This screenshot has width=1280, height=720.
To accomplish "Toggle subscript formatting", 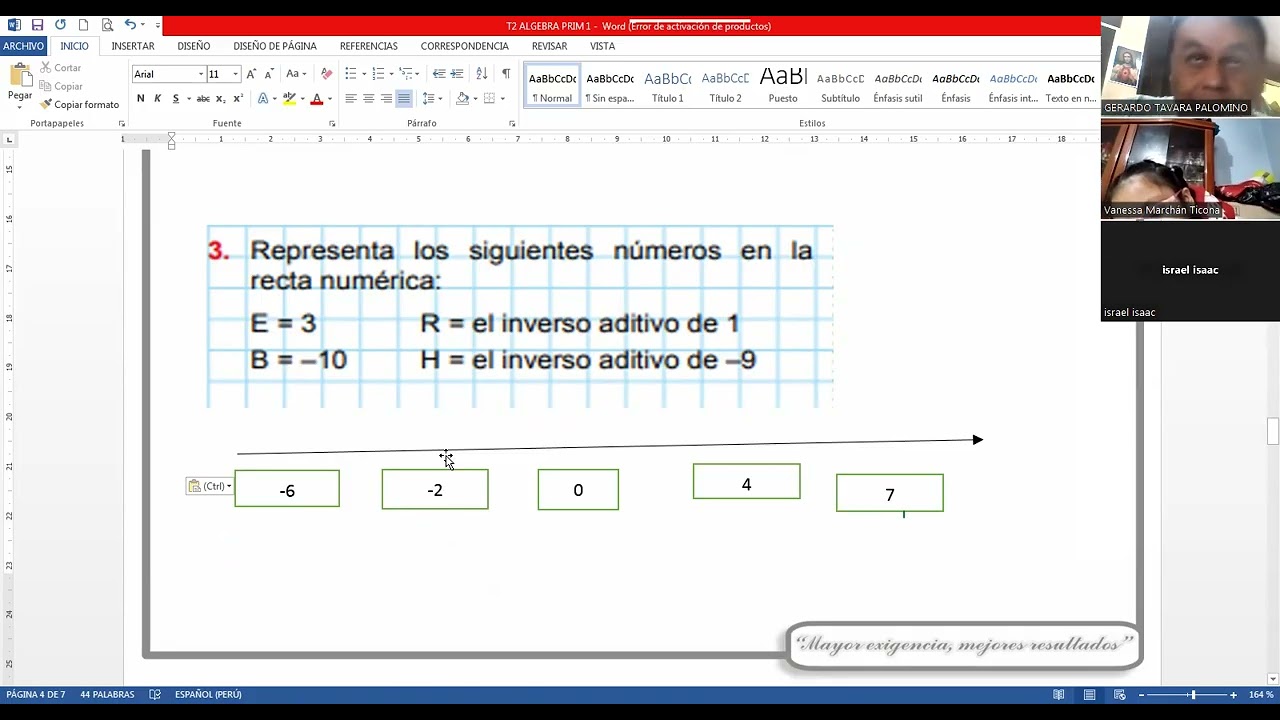I will click(x=221, y=98).
